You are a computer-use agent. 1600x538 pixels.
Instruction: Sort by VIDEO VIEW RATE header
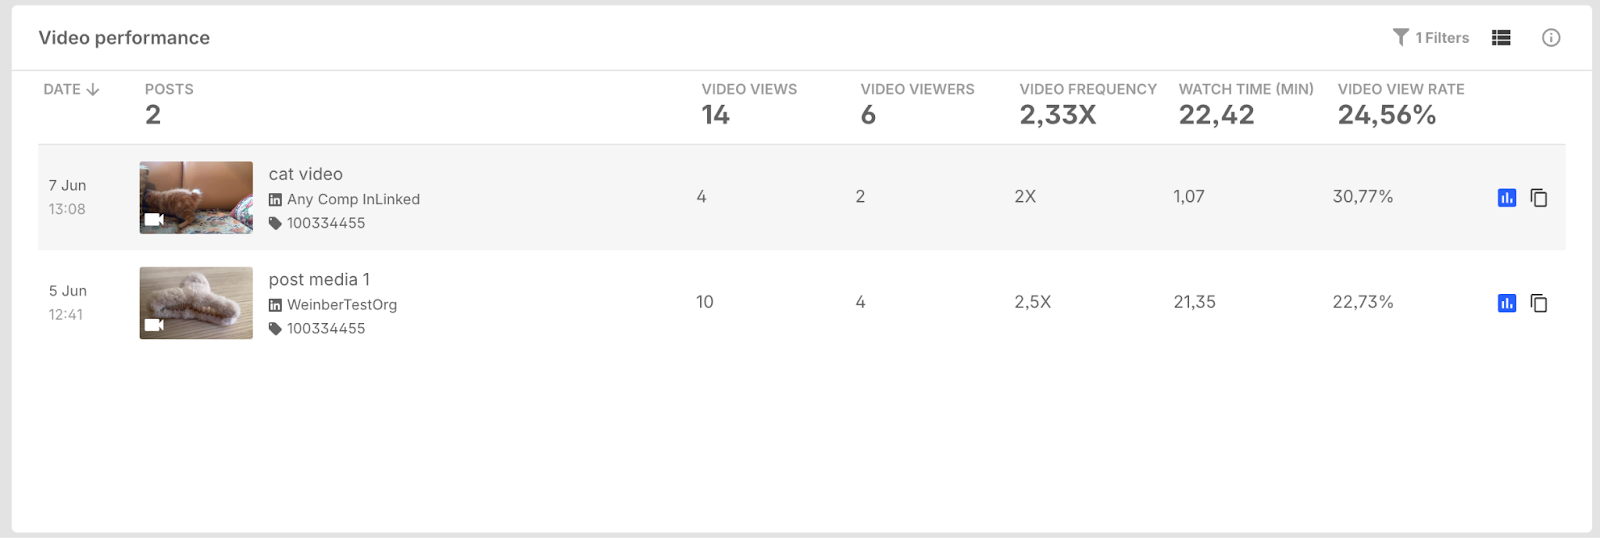tap(1401, 89)
